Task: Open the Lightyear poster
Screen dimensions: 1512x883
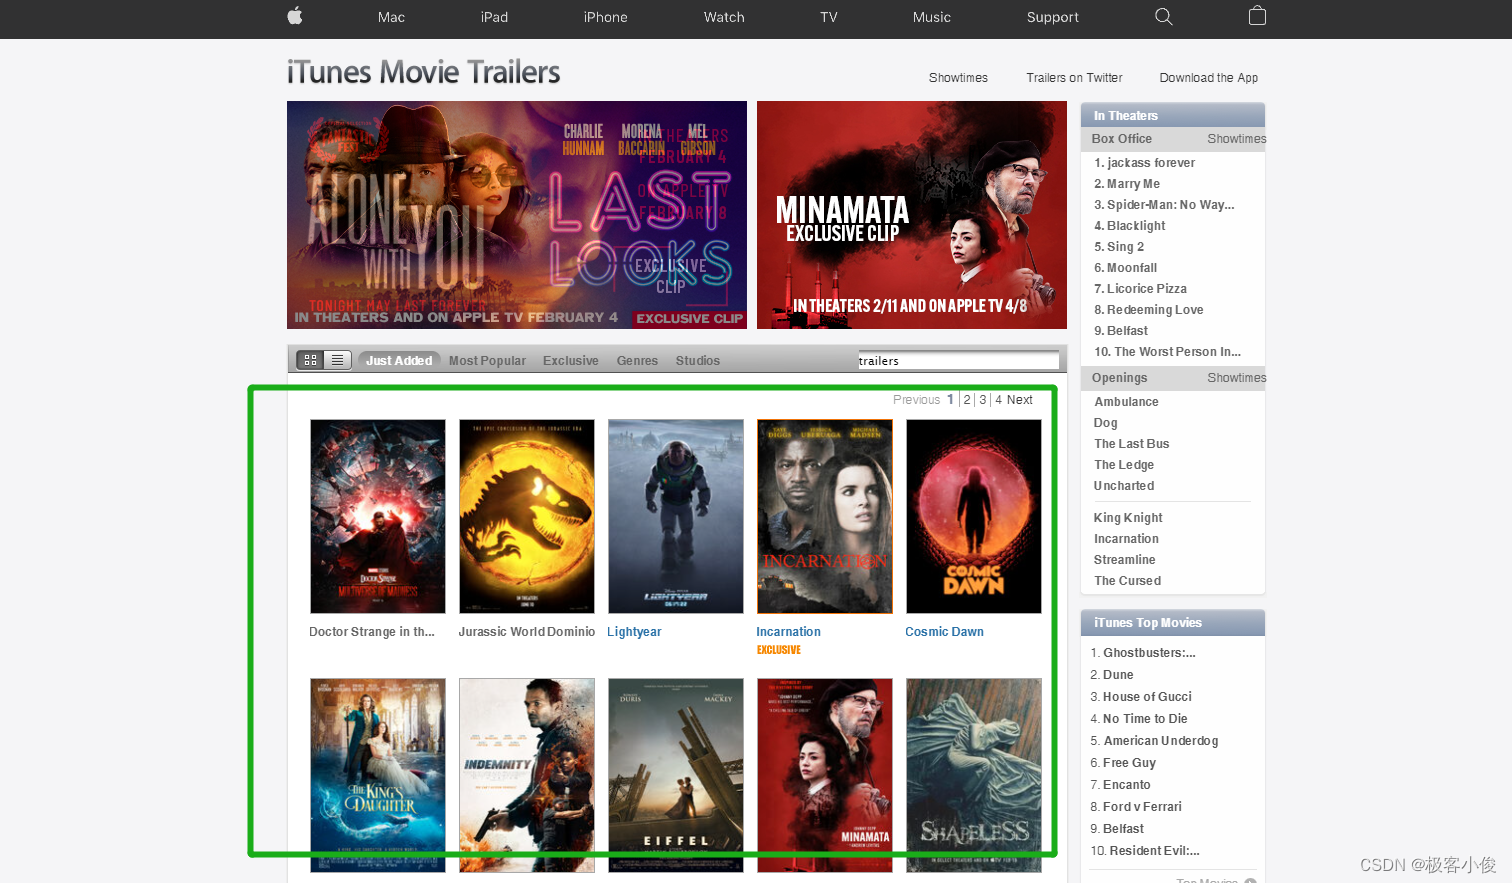Action: [676, 516]
